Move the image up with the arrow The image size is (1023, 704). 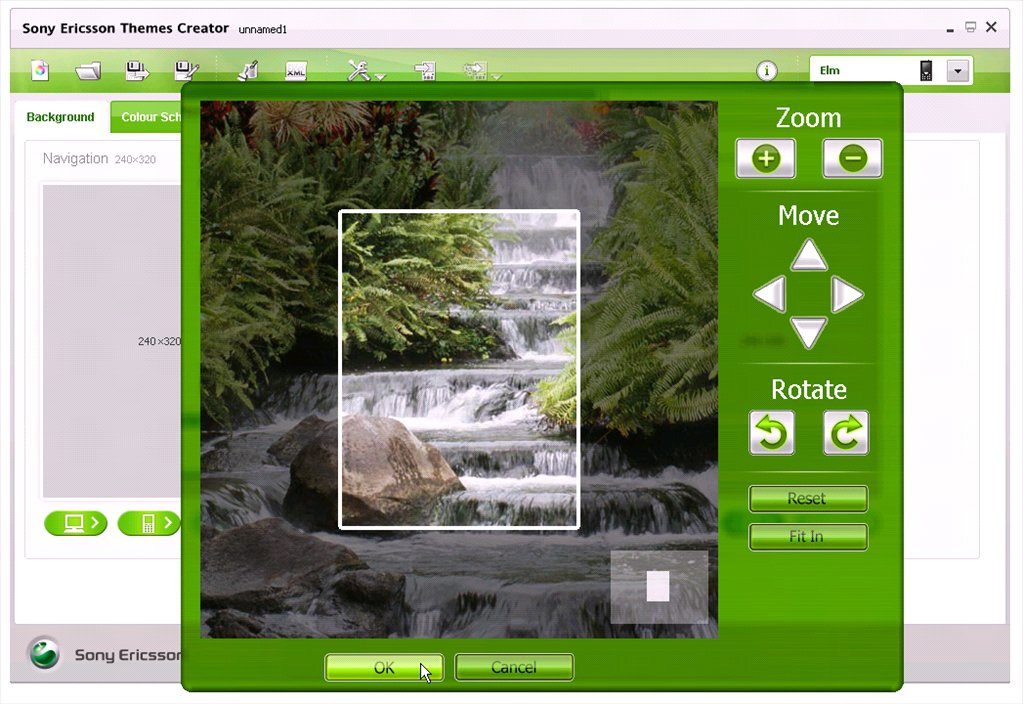tap(809, 254)
